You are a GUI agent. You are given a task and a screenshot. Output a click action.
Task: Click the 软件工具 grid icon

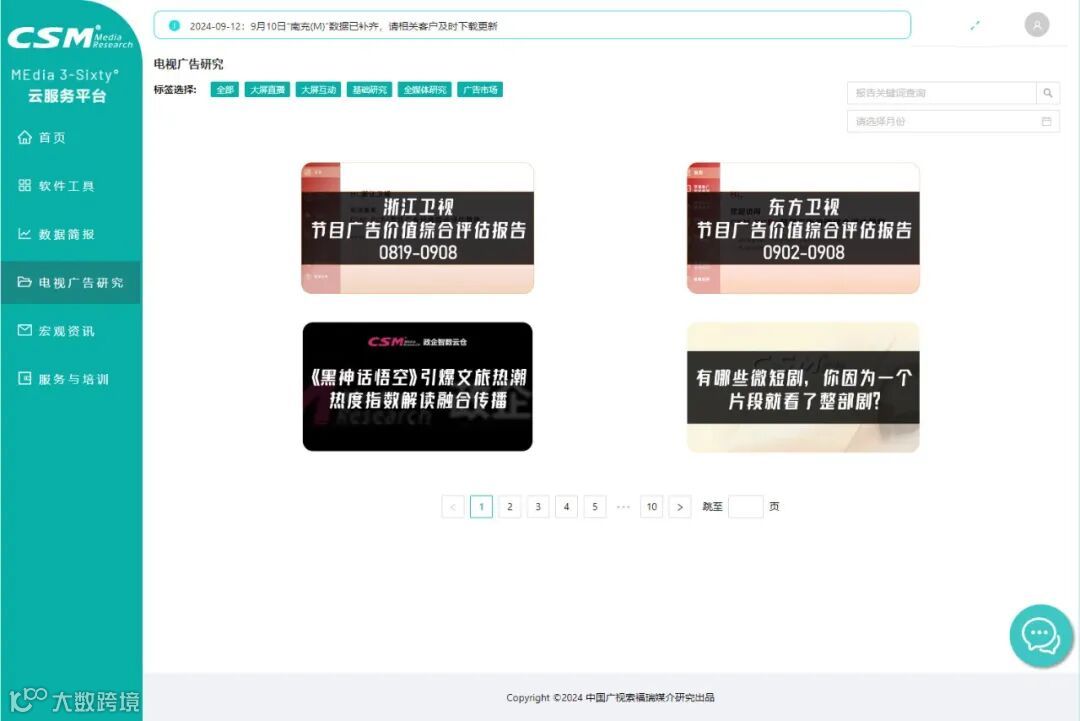pos(25,185)
